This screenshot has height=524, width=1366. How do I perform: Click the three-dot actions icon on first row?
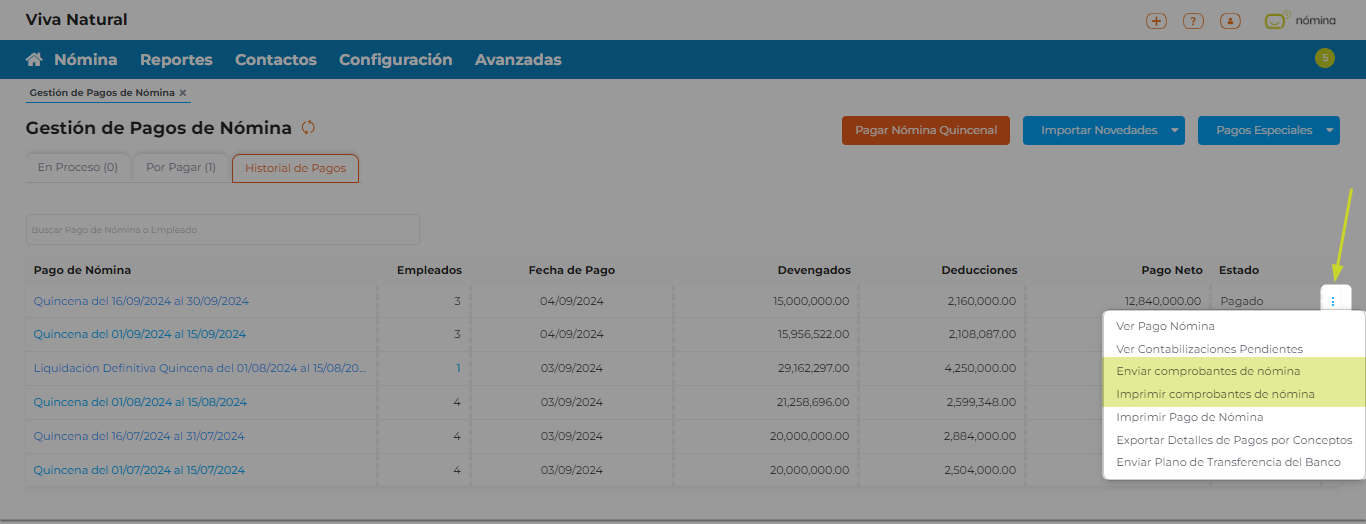[1334, 301]
